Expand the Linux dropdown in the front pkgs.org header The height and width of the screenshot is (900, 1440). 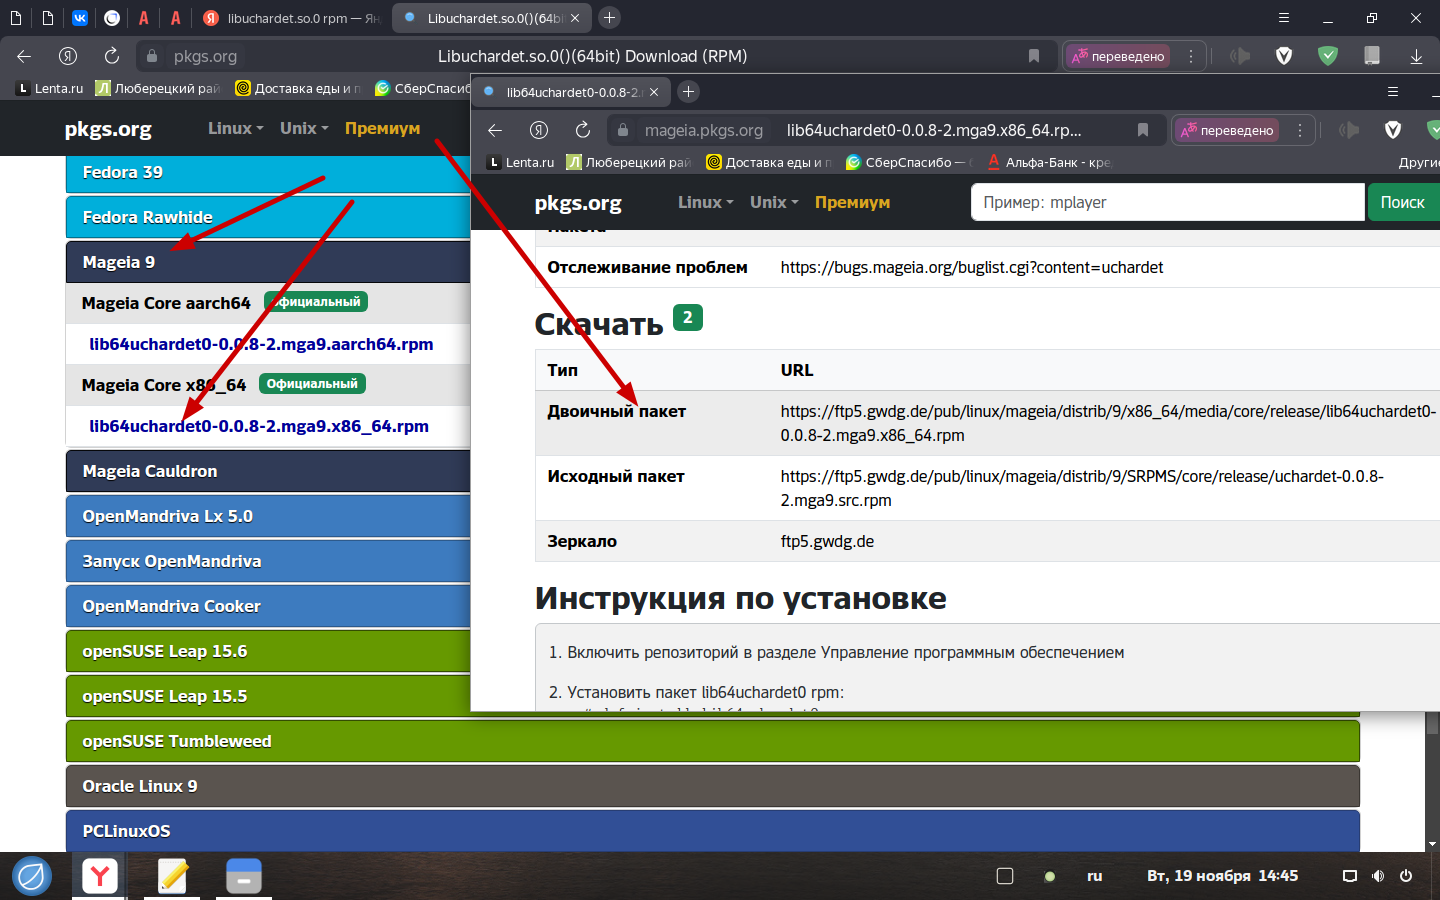(x=706, y=202)
